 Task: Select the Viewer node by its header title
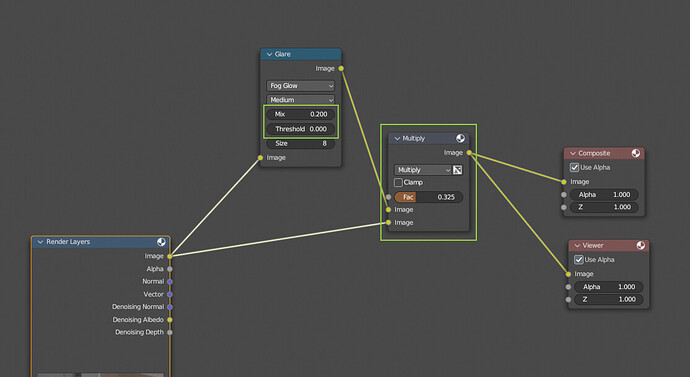593,245
